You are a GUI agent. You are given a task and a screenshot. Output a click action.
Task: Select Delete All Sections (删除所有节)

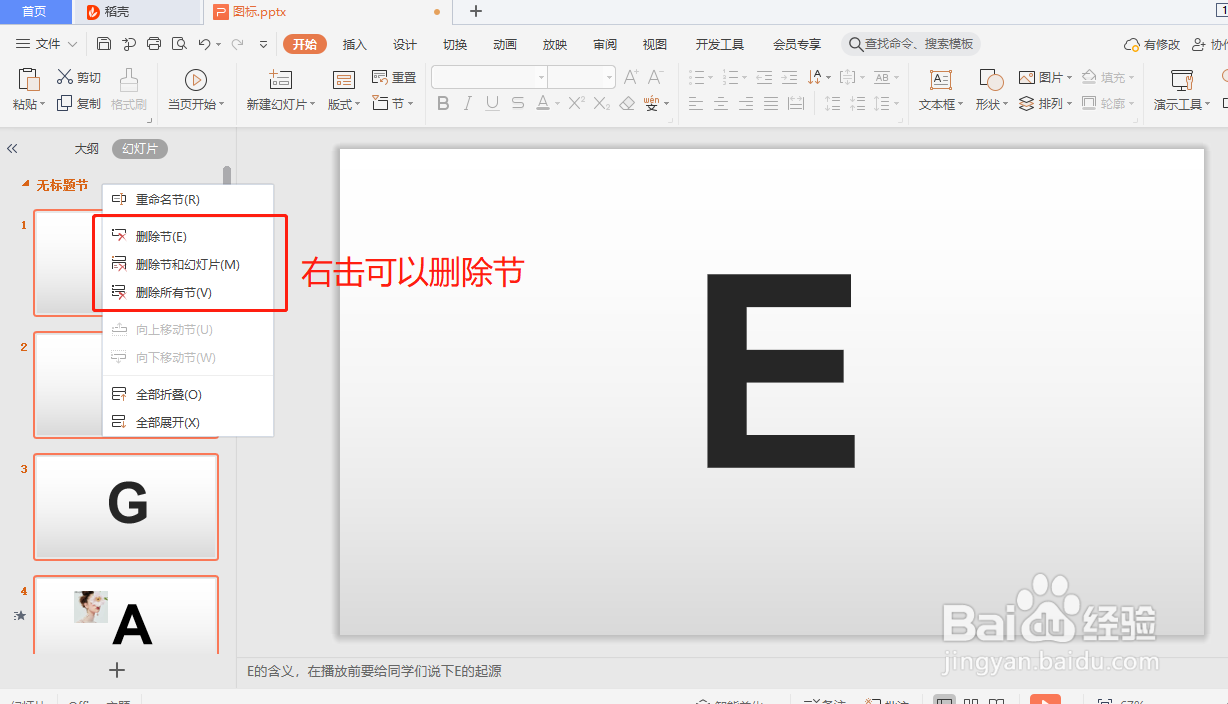point(188,292)
